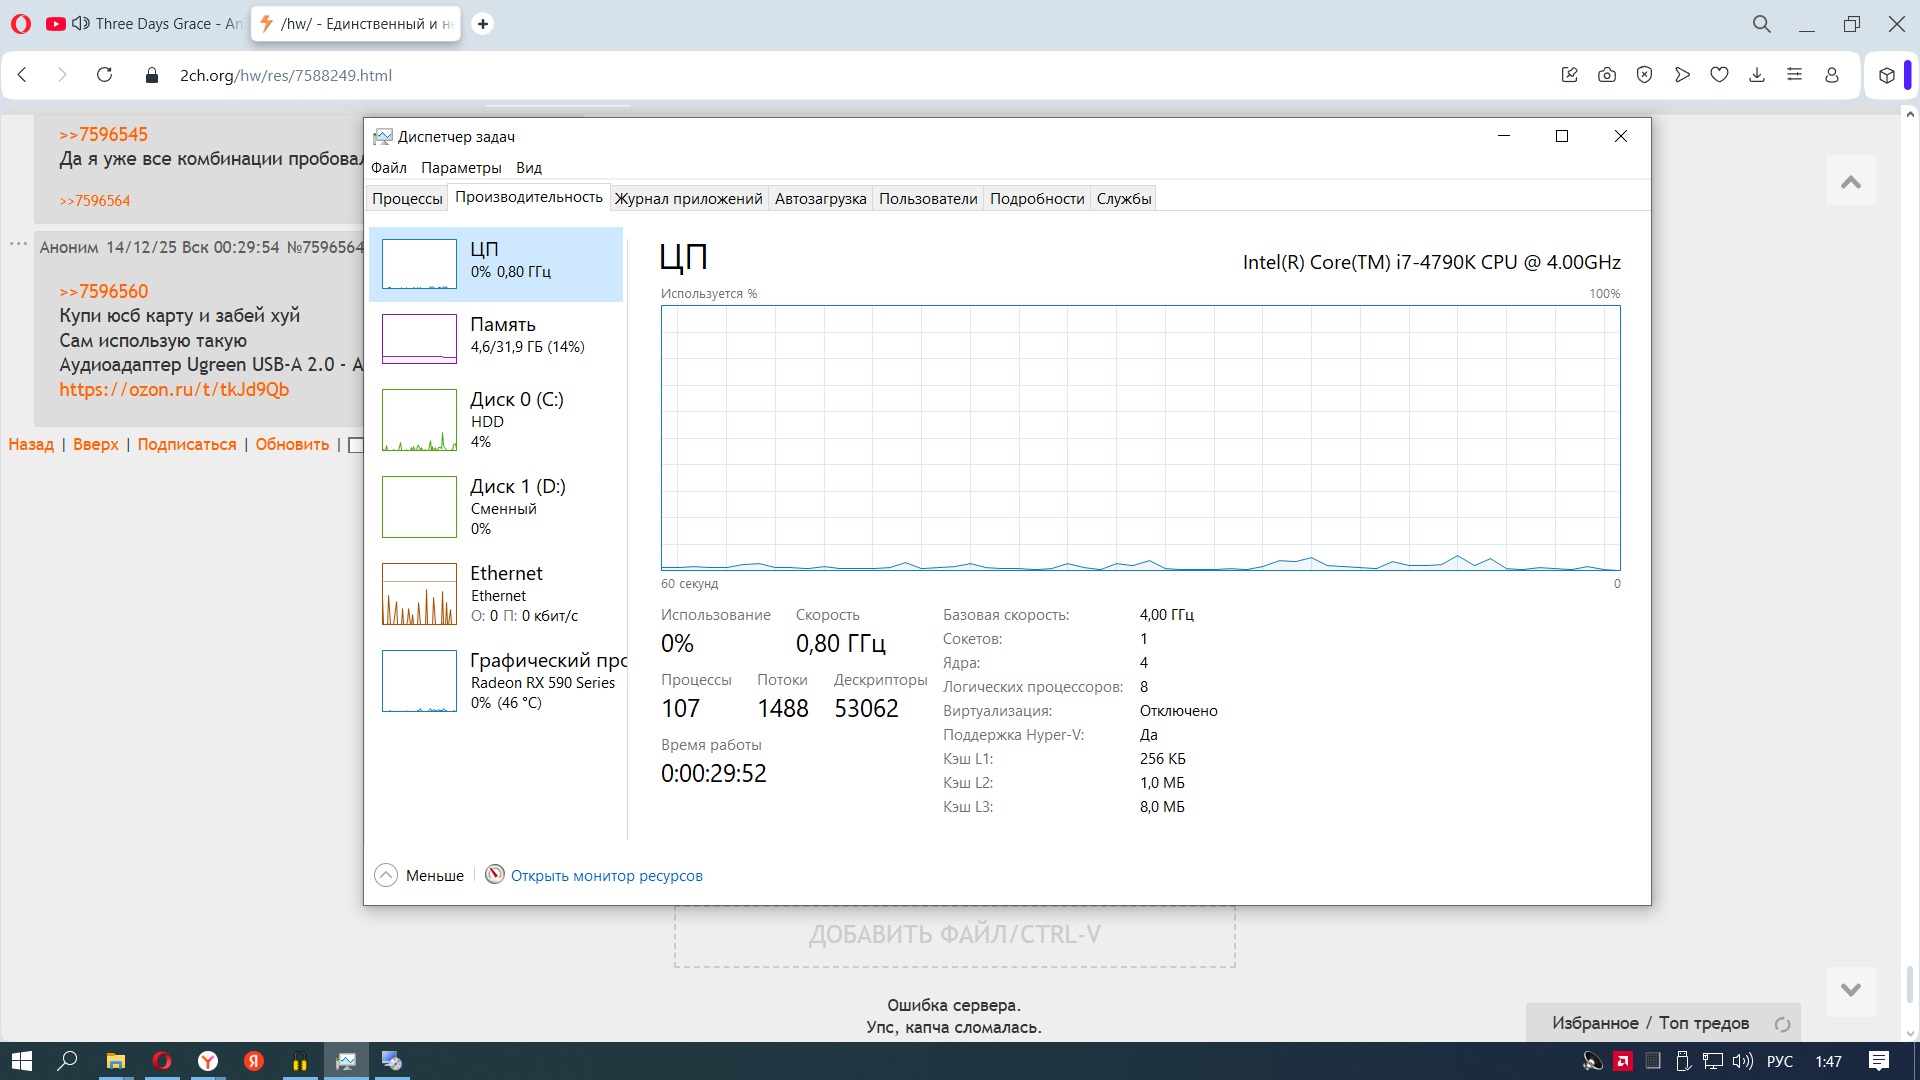Screen dimensions: 1920x1080
Task: Switch to the Процессы tab
Action: [407, 199]
